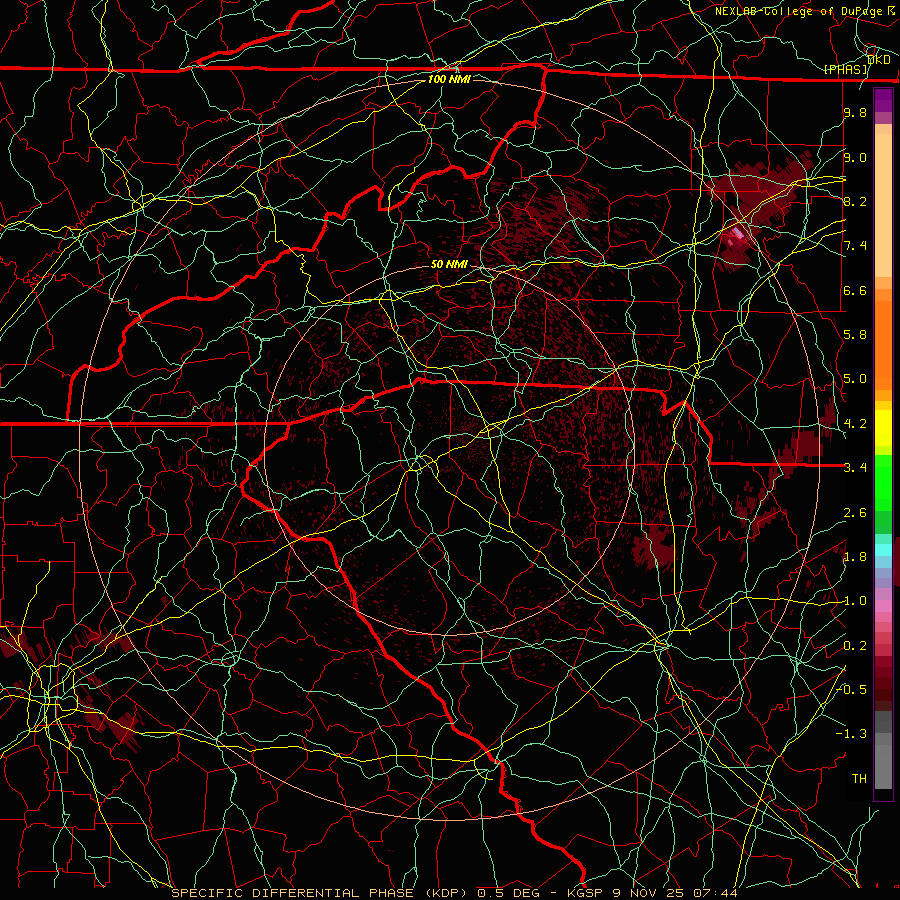Click the 7.4 legend value
The image size is (900, 900).
pos(855,246)
